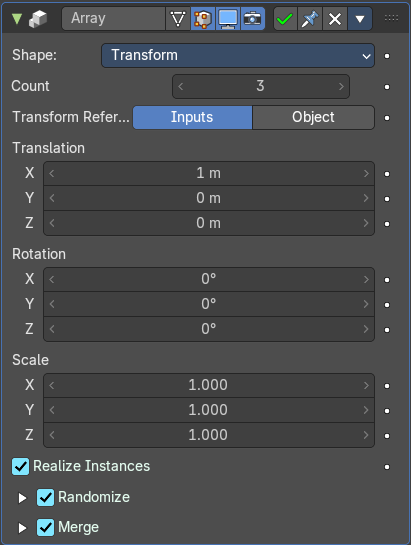Click Translation X field 1 m
The height and width of the screenshot is (545, 411).
click(x=209, y=173)
